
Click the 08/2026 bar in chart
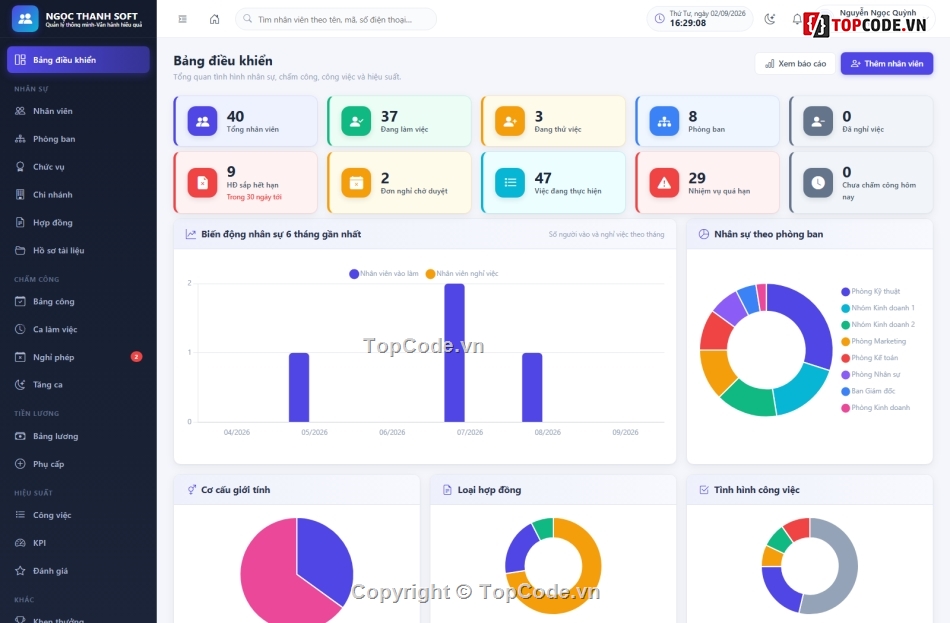coord(532,387)
